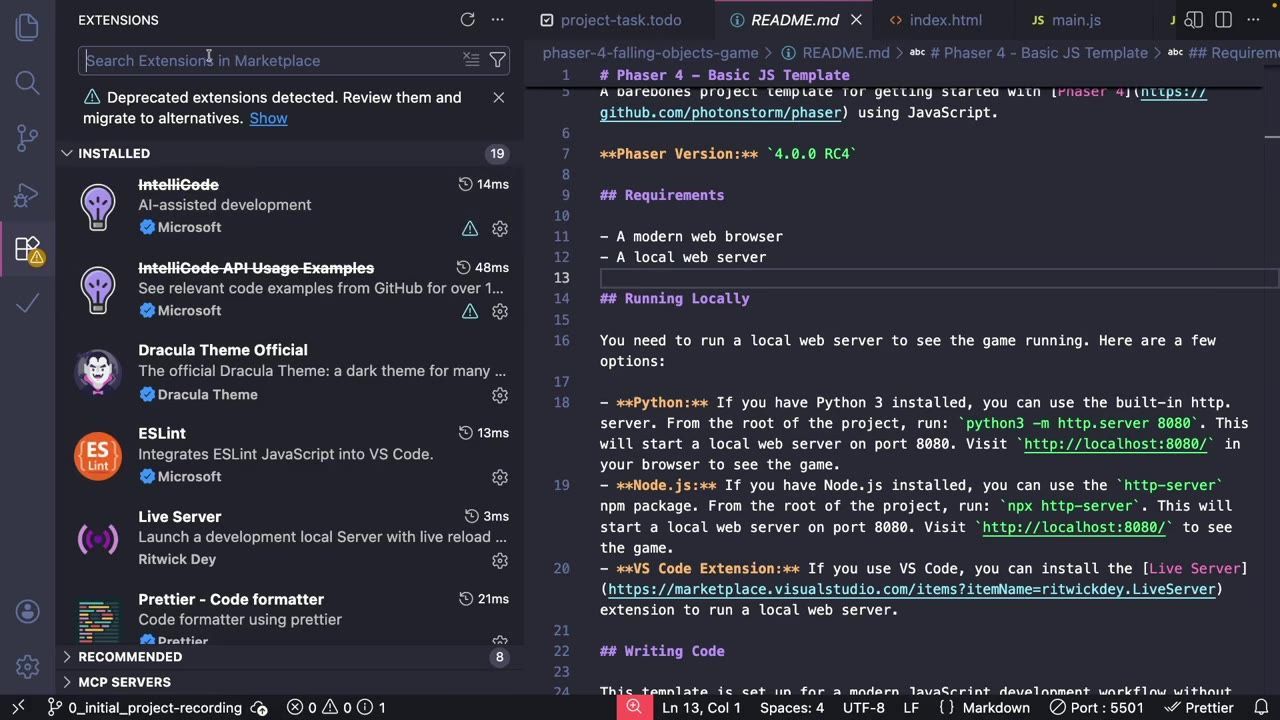Checkout branch 0_initial_project-recording
1280x720 pixels.
click(x=144, y=707)
